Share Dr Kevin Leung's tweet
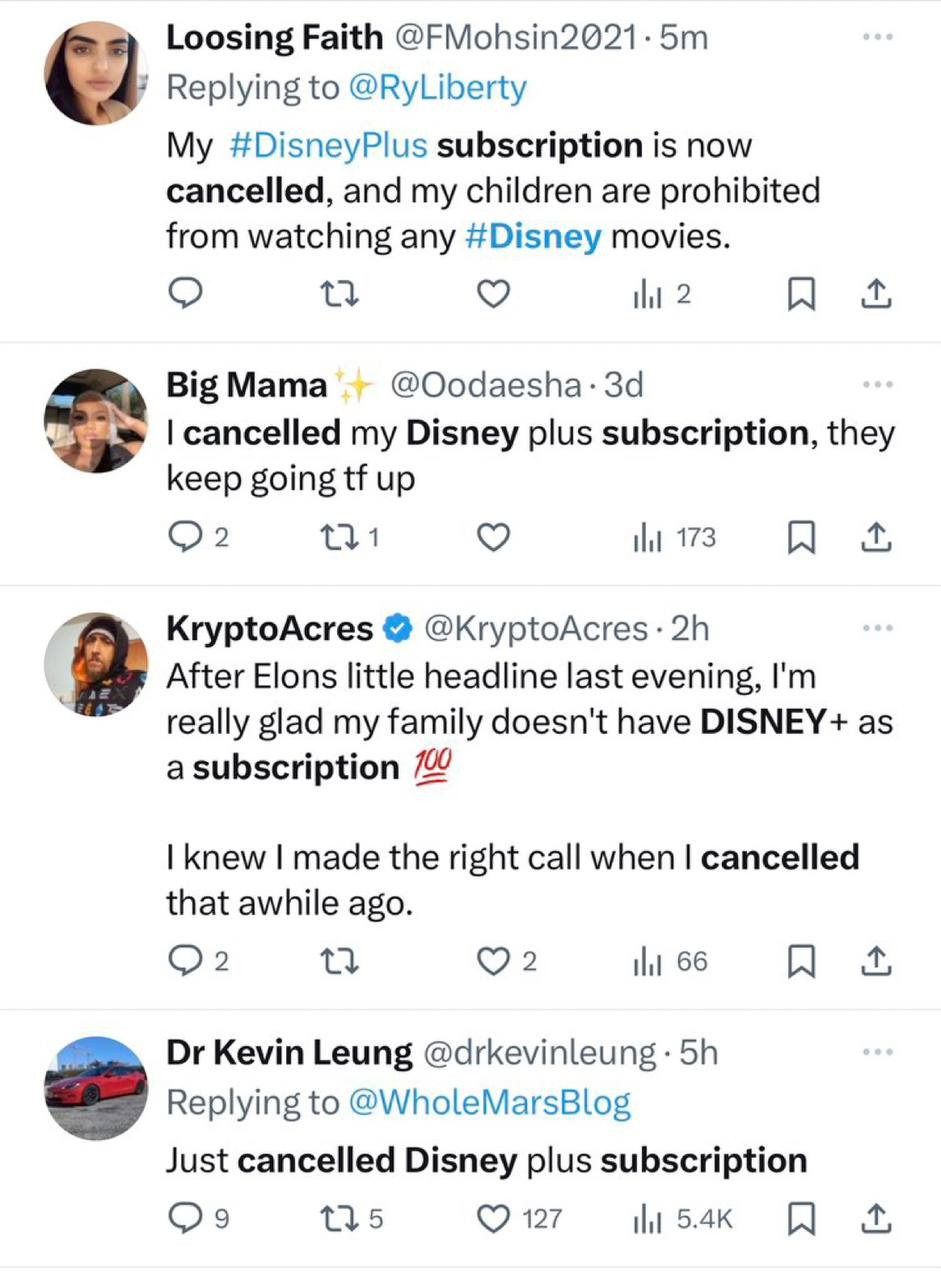Screen dimensions: 941x1280 (876, 1219)
